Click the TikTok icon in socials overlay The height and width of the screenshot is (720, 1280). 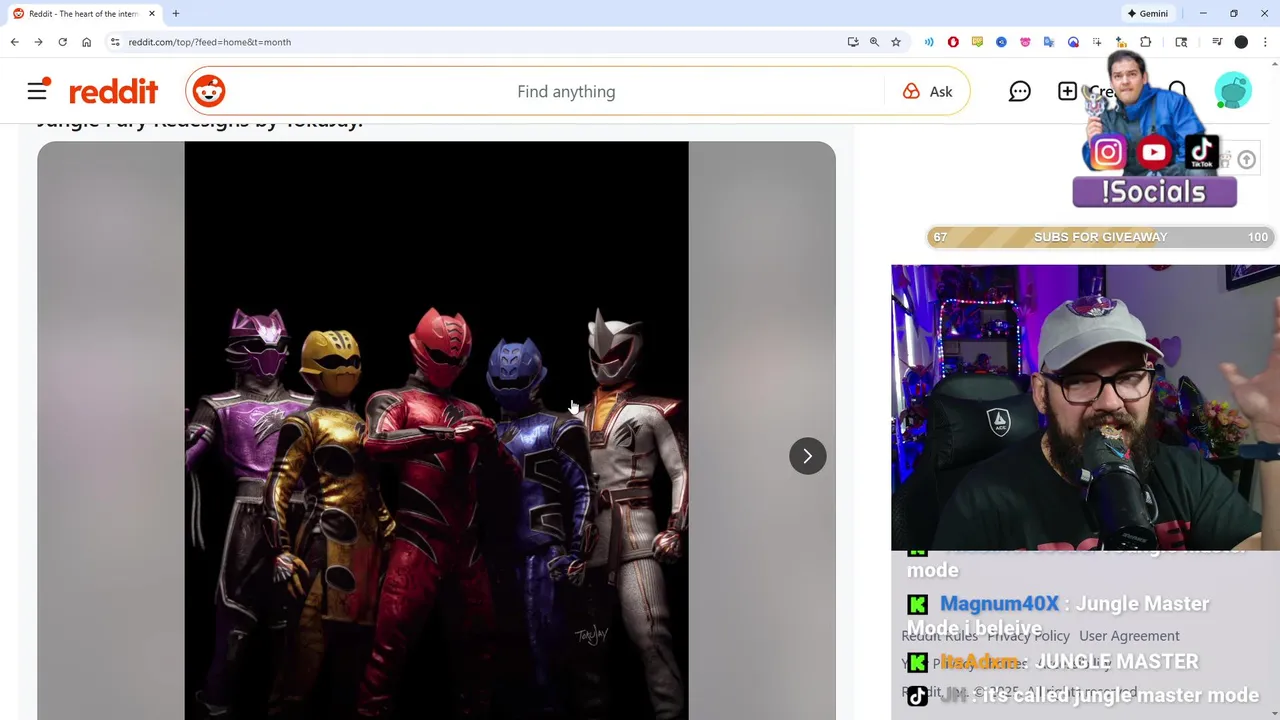click(x=1201, y=153)
